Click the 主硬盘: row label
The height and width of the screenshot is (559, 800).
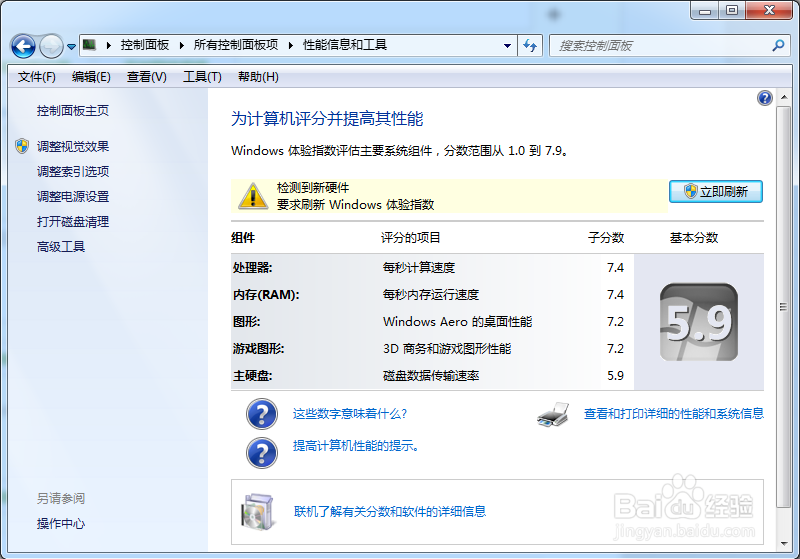pos(253,376)
